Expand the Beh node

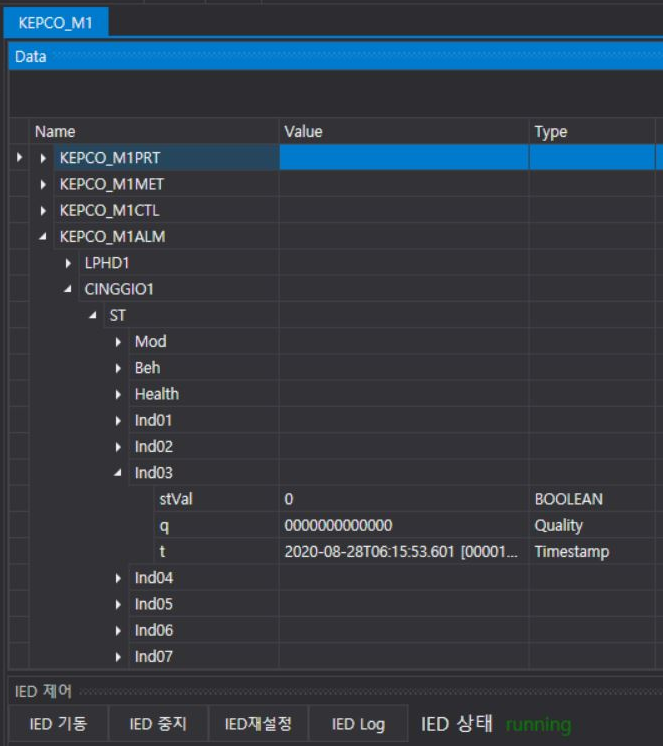pos(118,368)
